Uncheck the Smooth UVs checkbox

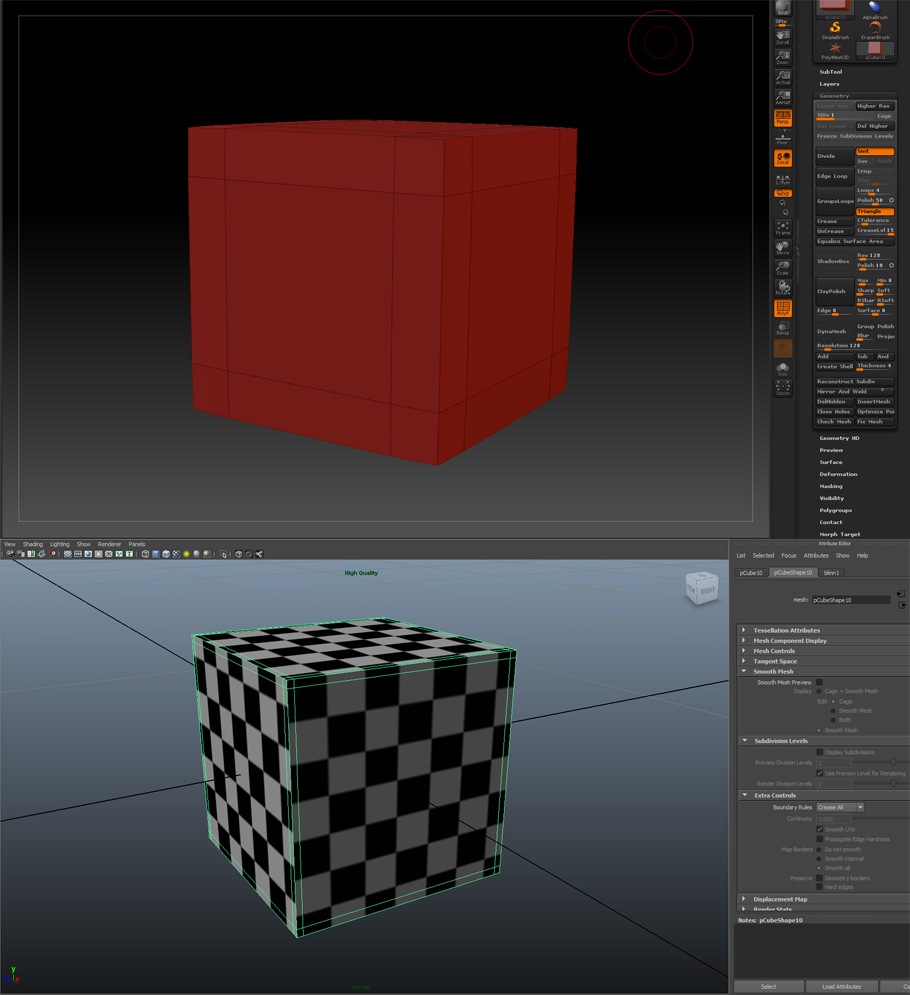click(820, 829)
